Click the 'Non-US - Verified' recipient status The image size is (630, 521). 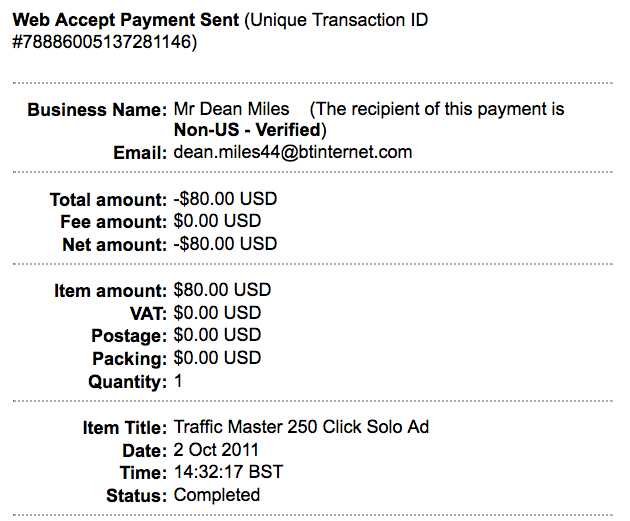247,130
